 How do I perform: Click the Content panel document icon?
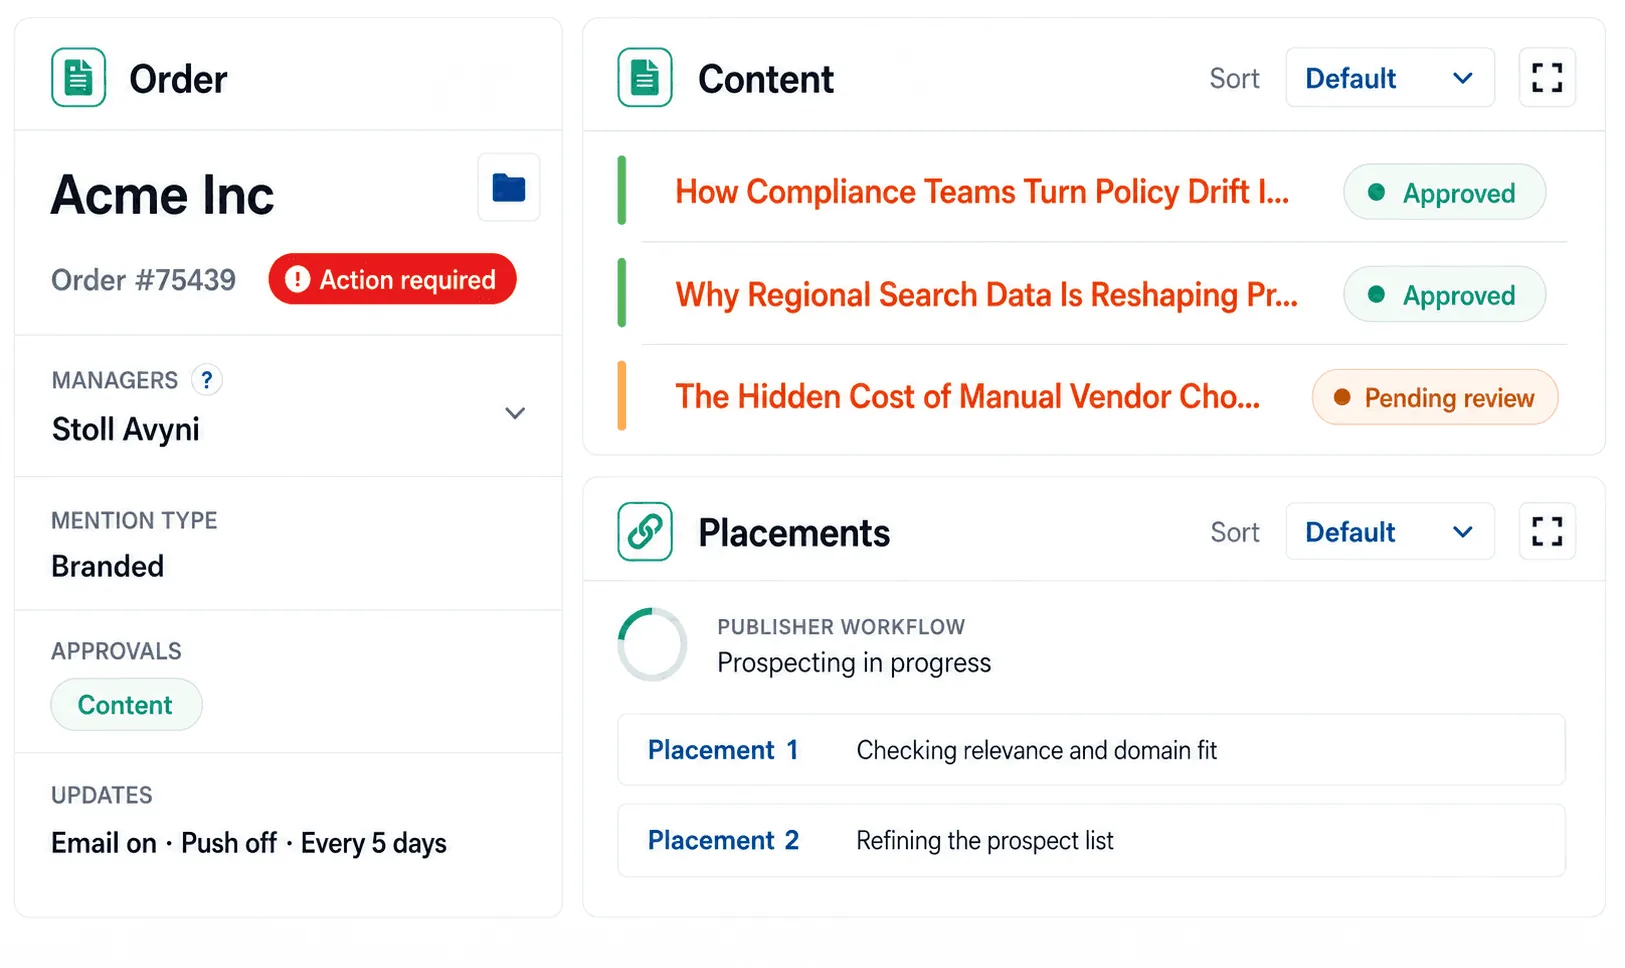pyautogui.click(x=645, y=77)
